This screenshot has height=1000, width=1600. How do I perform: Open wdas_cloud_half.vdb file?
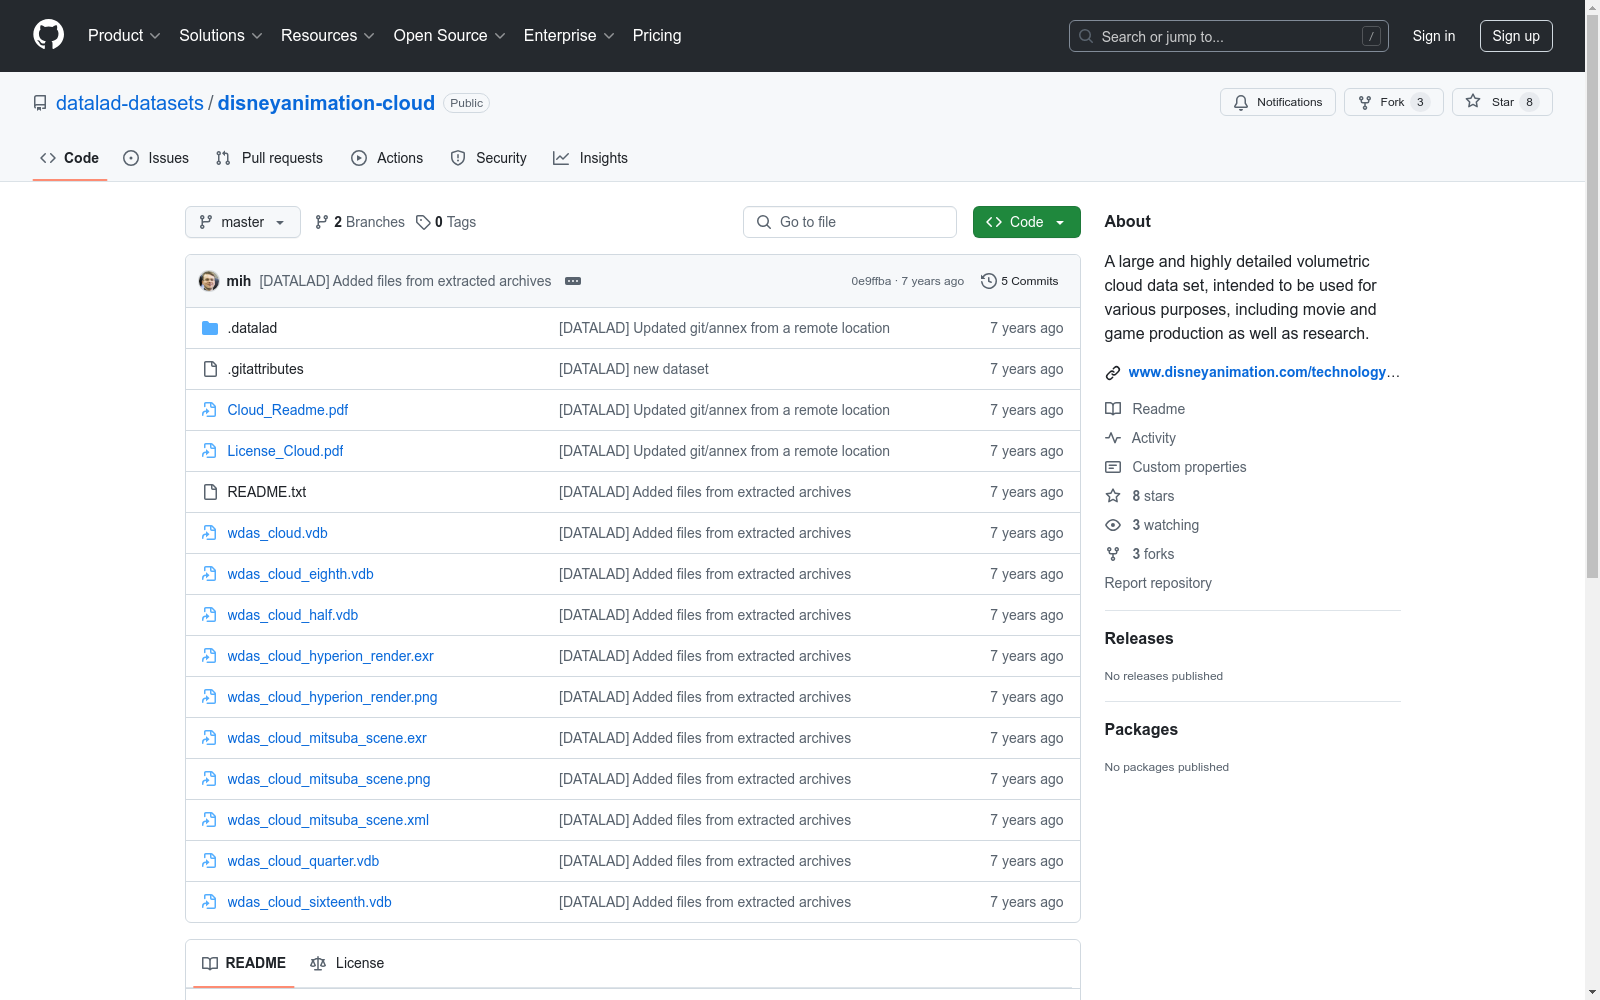[292, 615]
